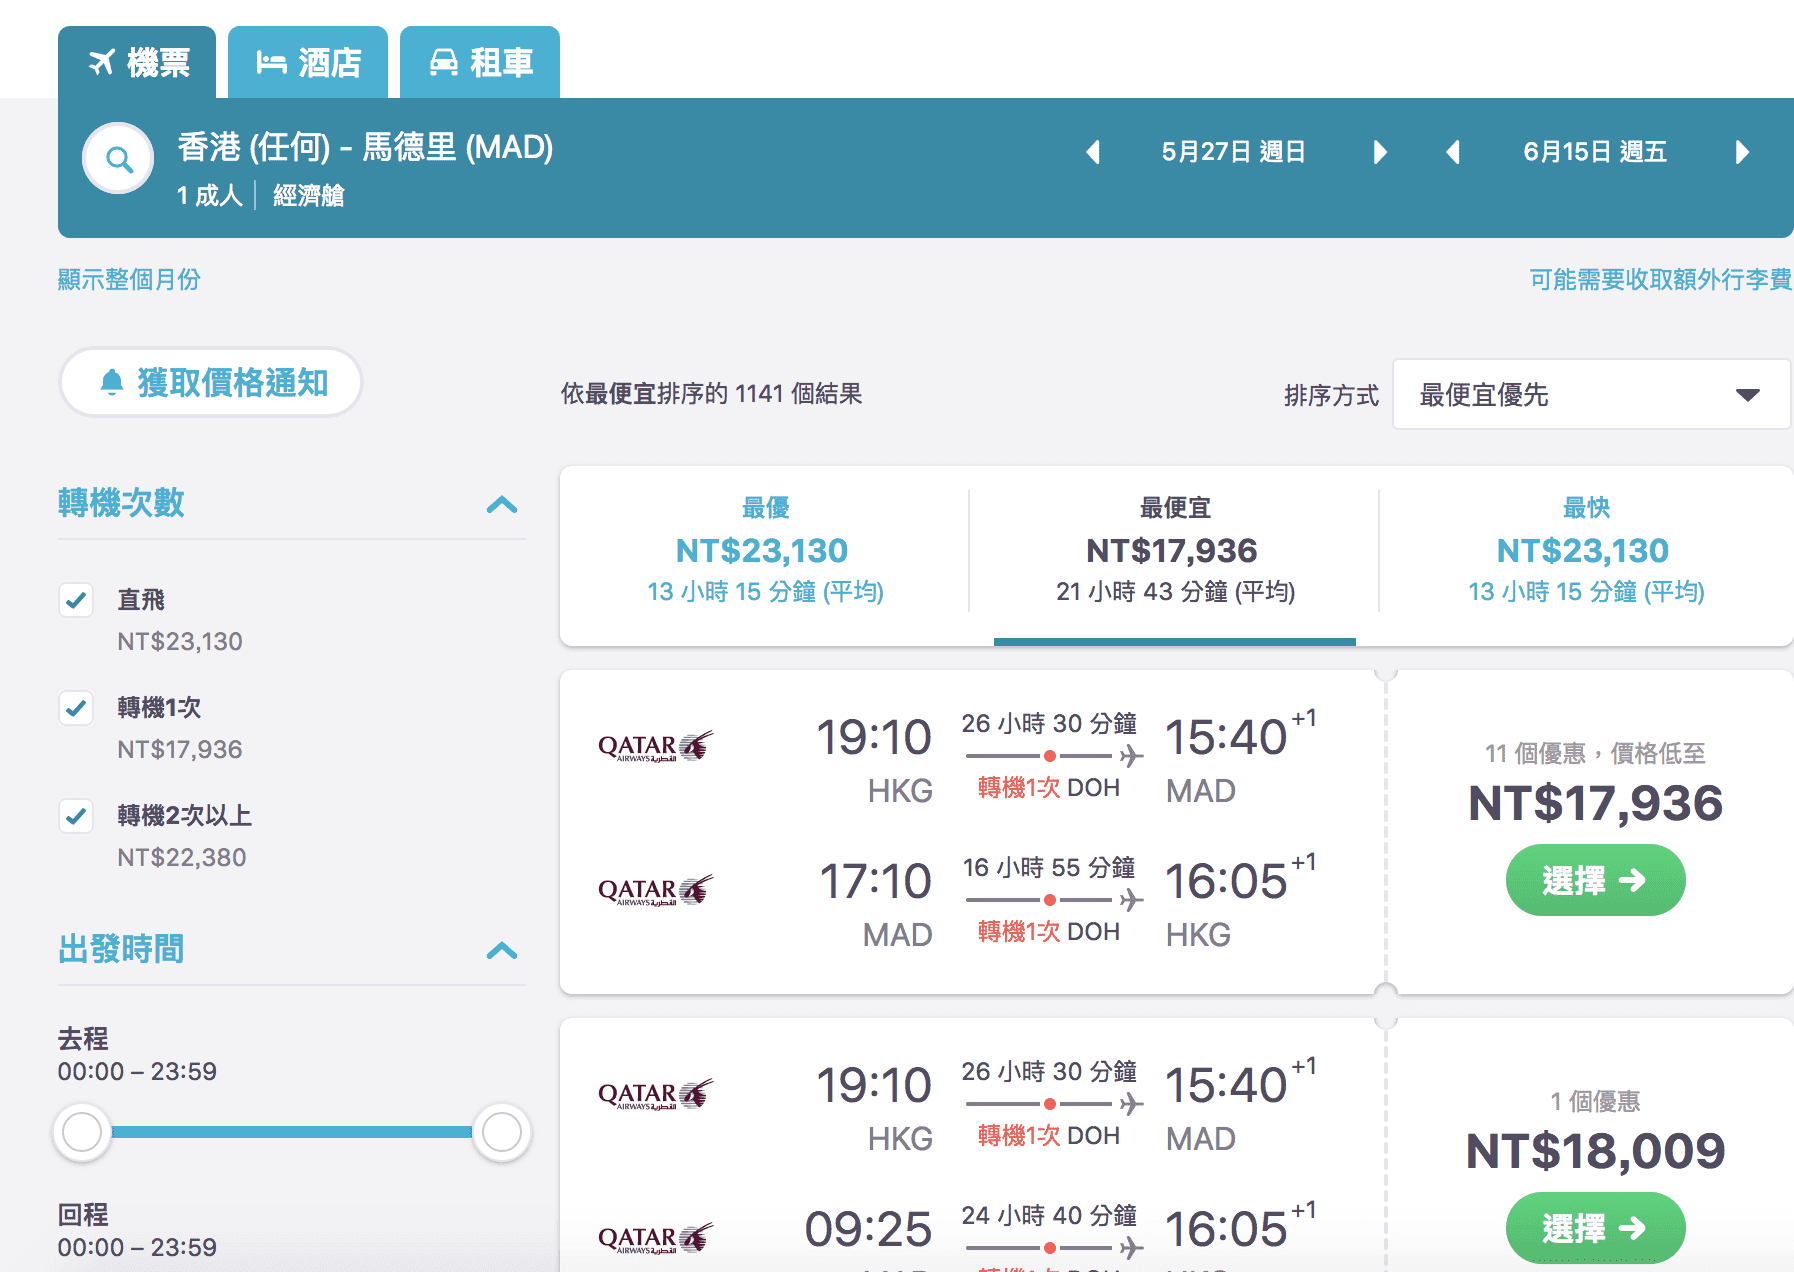The image size is (1794, 1272).
Task: Open 顯示整個月份 whole month link
Action: (x=129, y=279)
